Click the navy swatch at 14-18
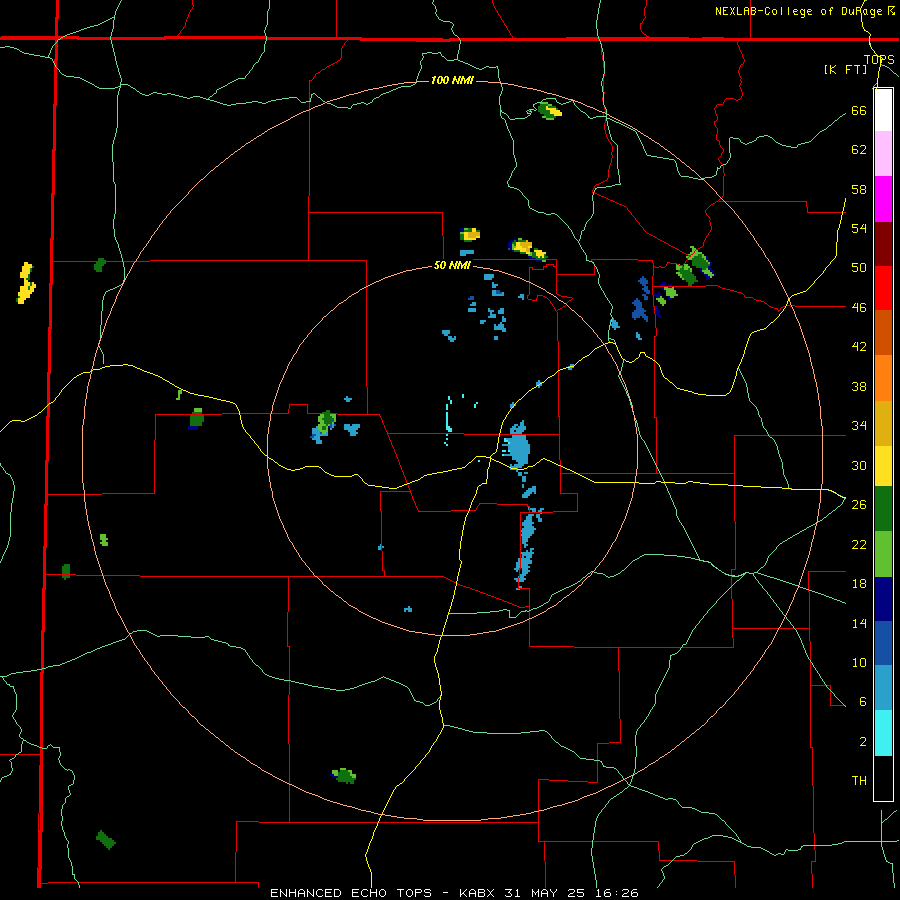This screenshot has height=900, width=900. click(883, 599)
